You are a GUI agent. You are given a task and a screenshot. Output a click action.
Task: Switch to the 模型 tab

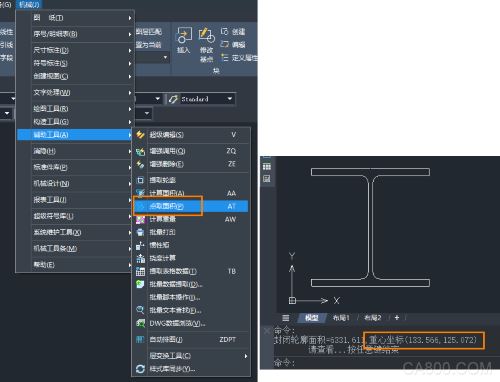point(311,318)
